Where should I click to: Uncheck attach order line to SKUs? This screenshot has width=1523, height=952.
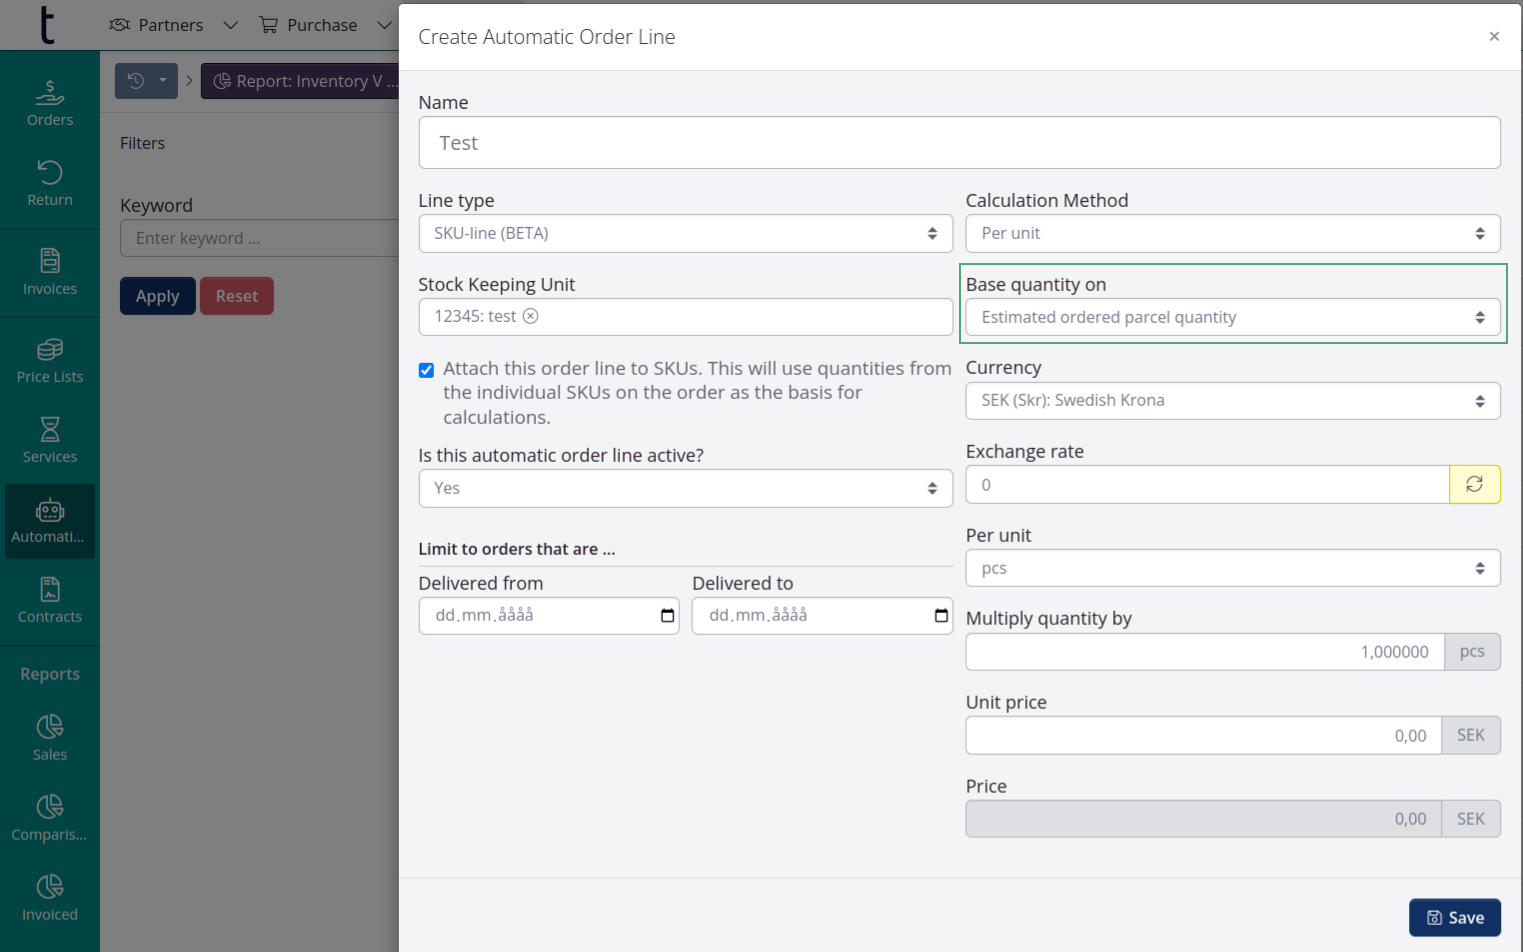[x=426, y=370]
